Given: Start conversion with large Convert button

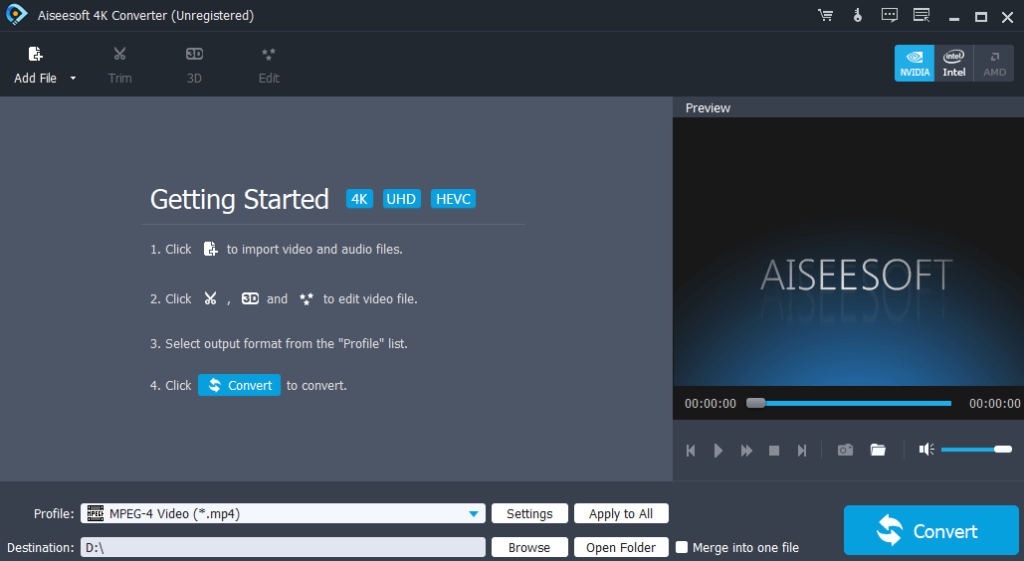Looking at the screenshot, I should (931, 530).
